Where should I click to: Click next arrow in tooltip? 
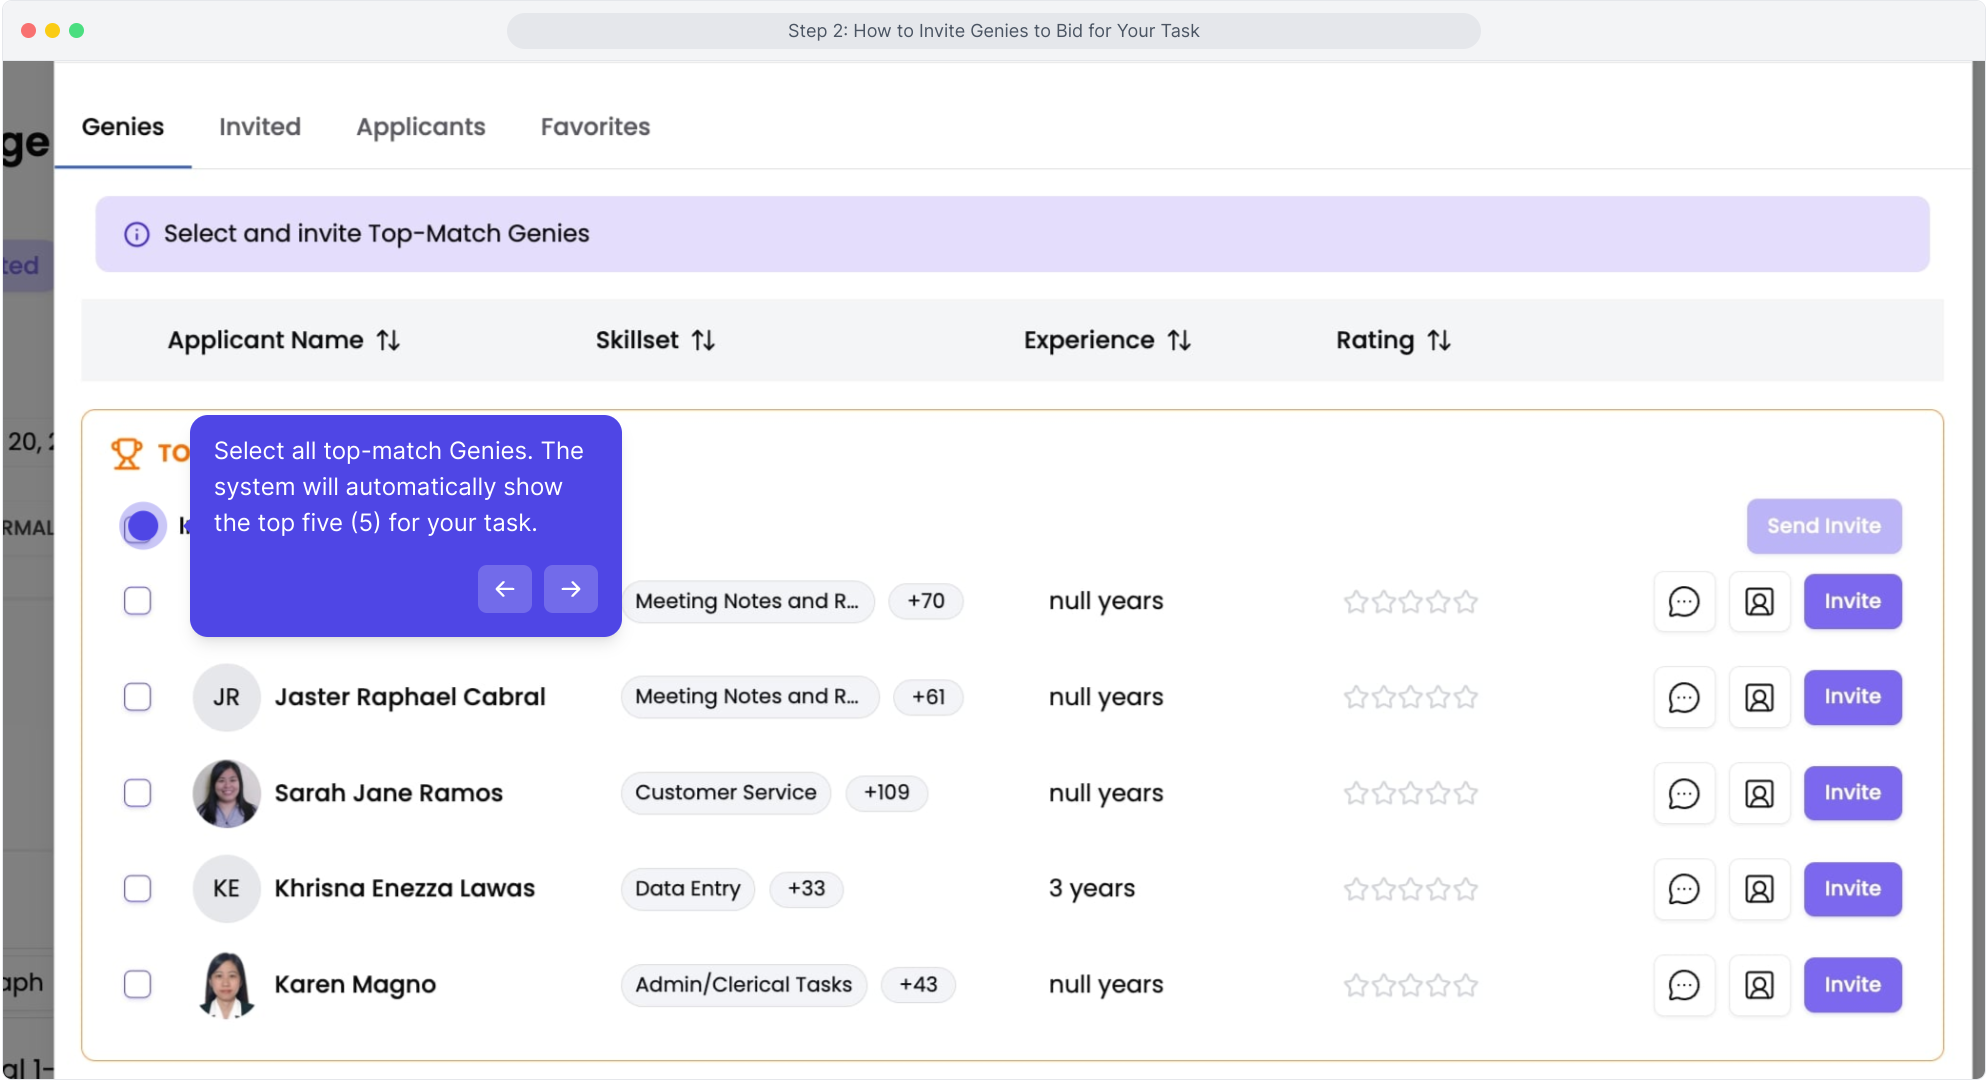571,589
